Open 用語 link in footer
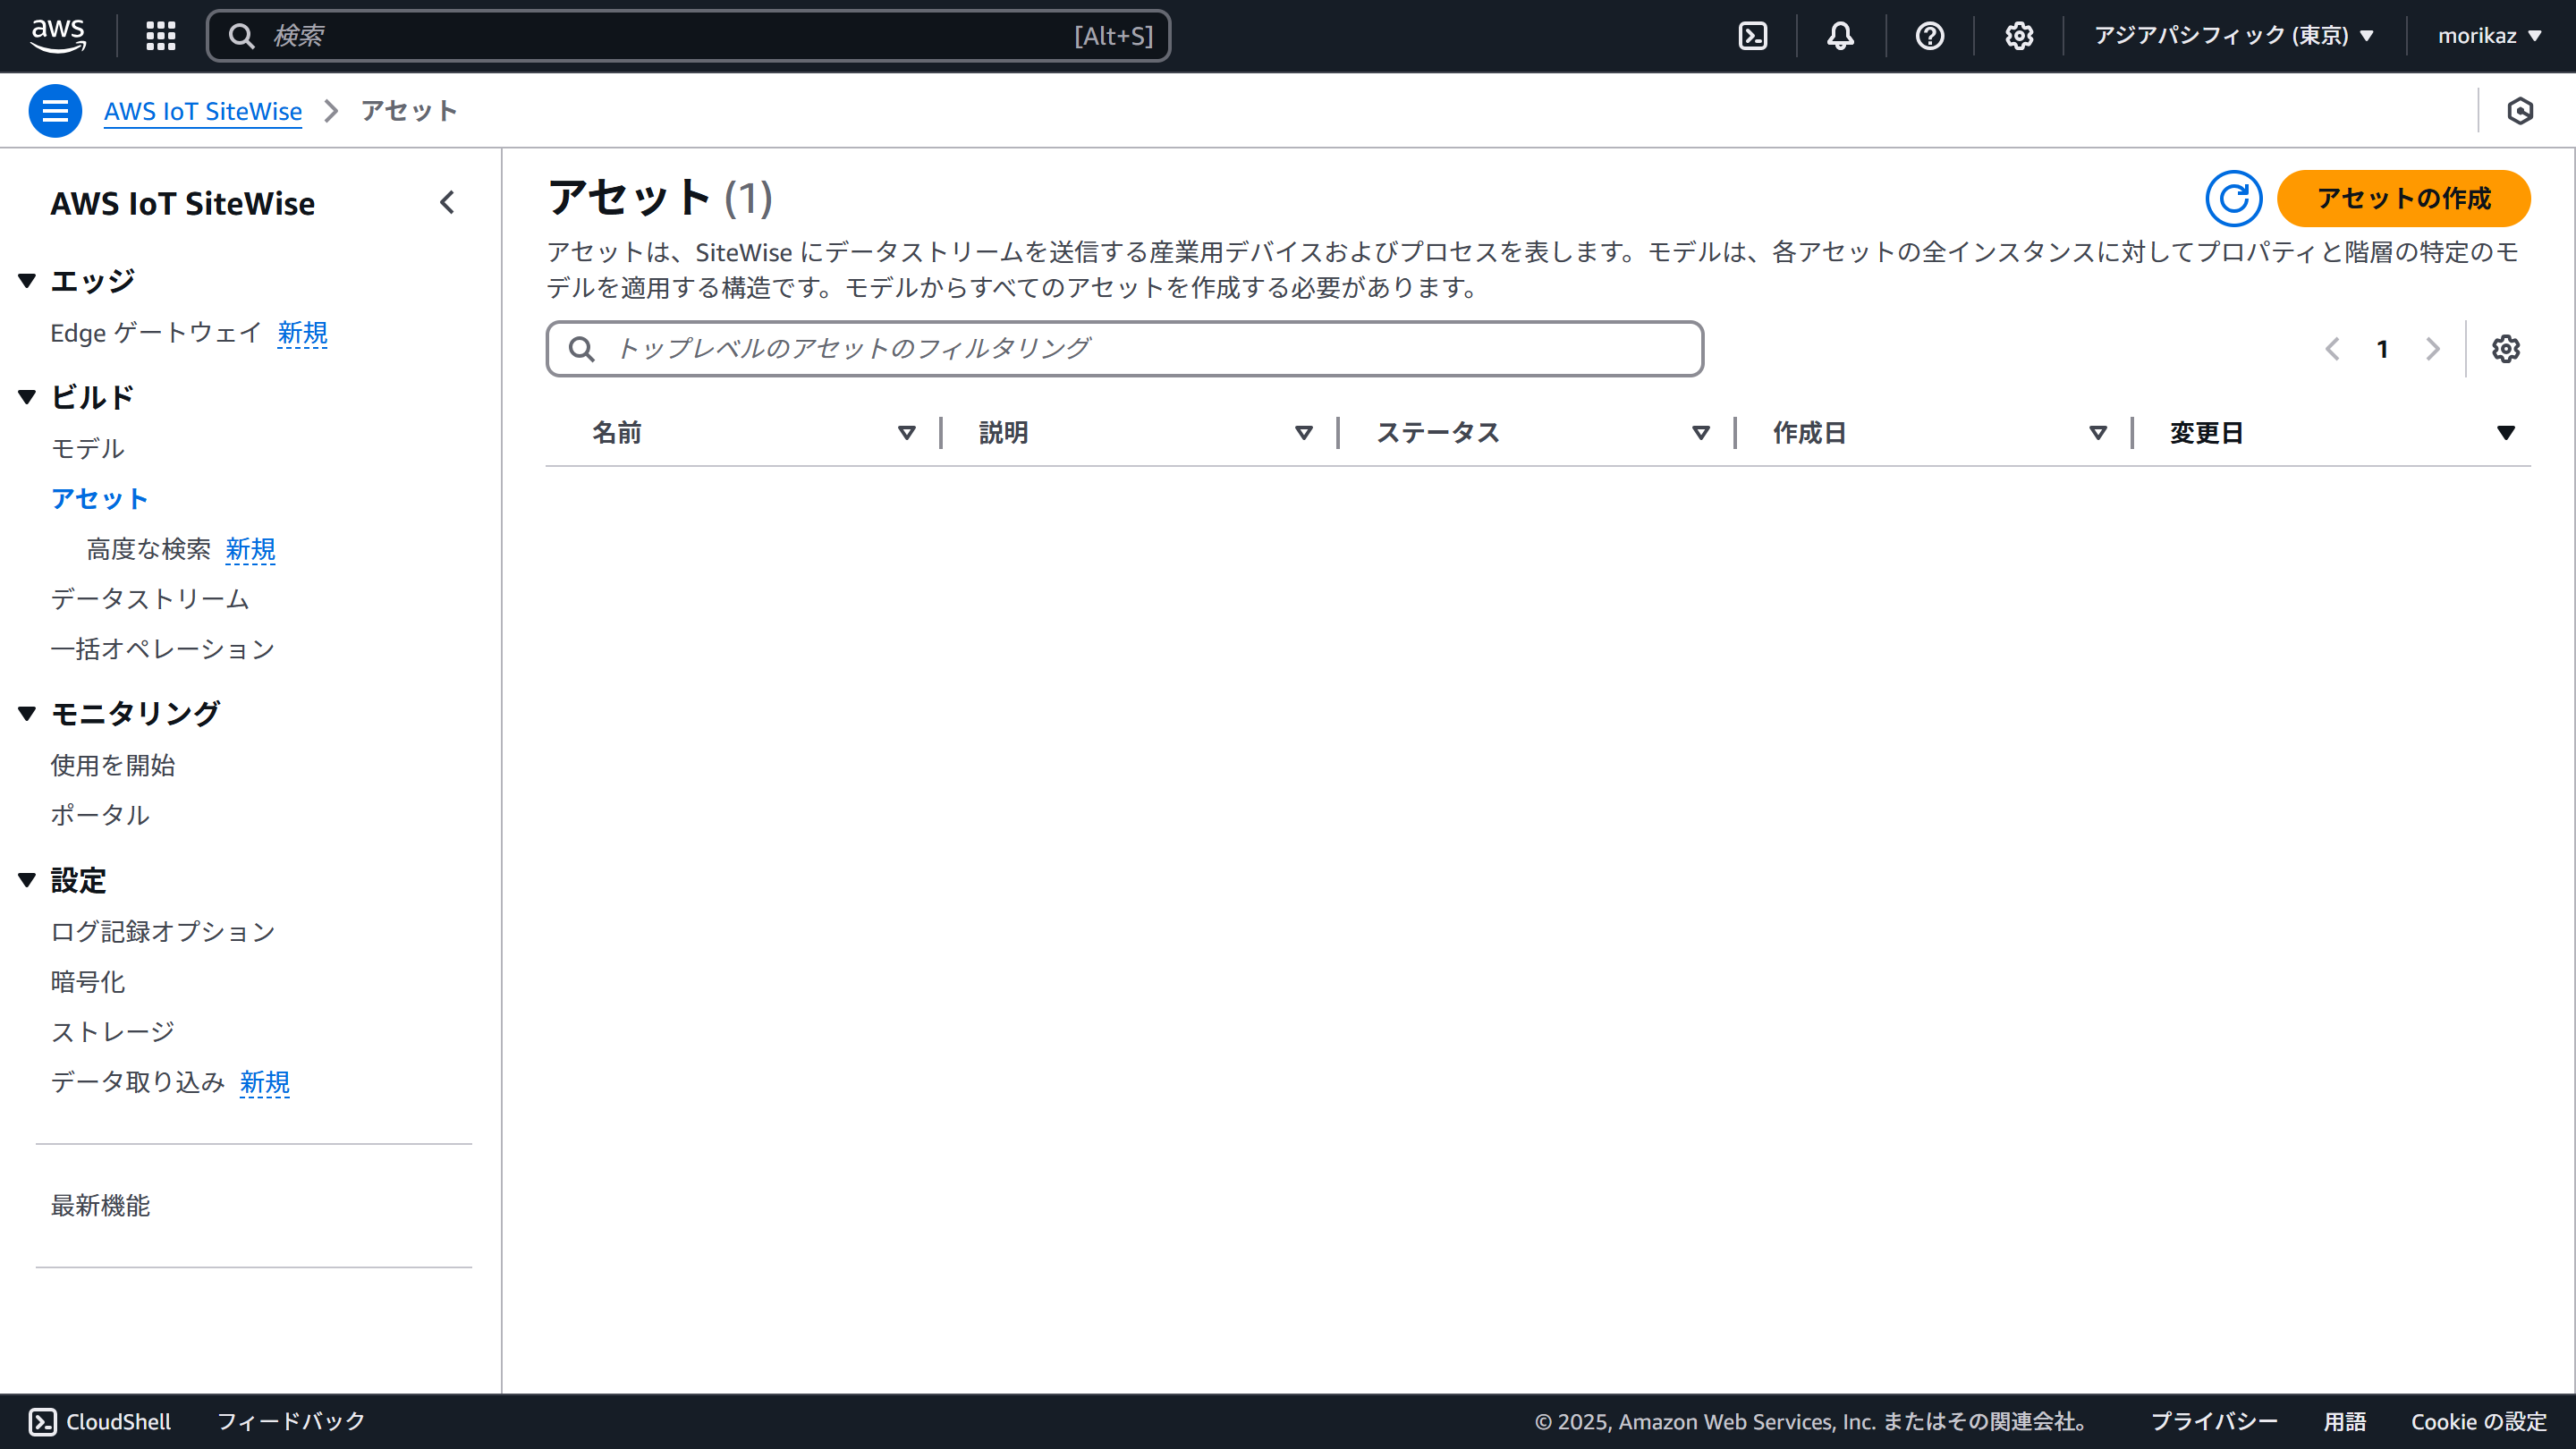Image resolution: width=2576 pixels, height=1449 pixels. [2344, 1421]
